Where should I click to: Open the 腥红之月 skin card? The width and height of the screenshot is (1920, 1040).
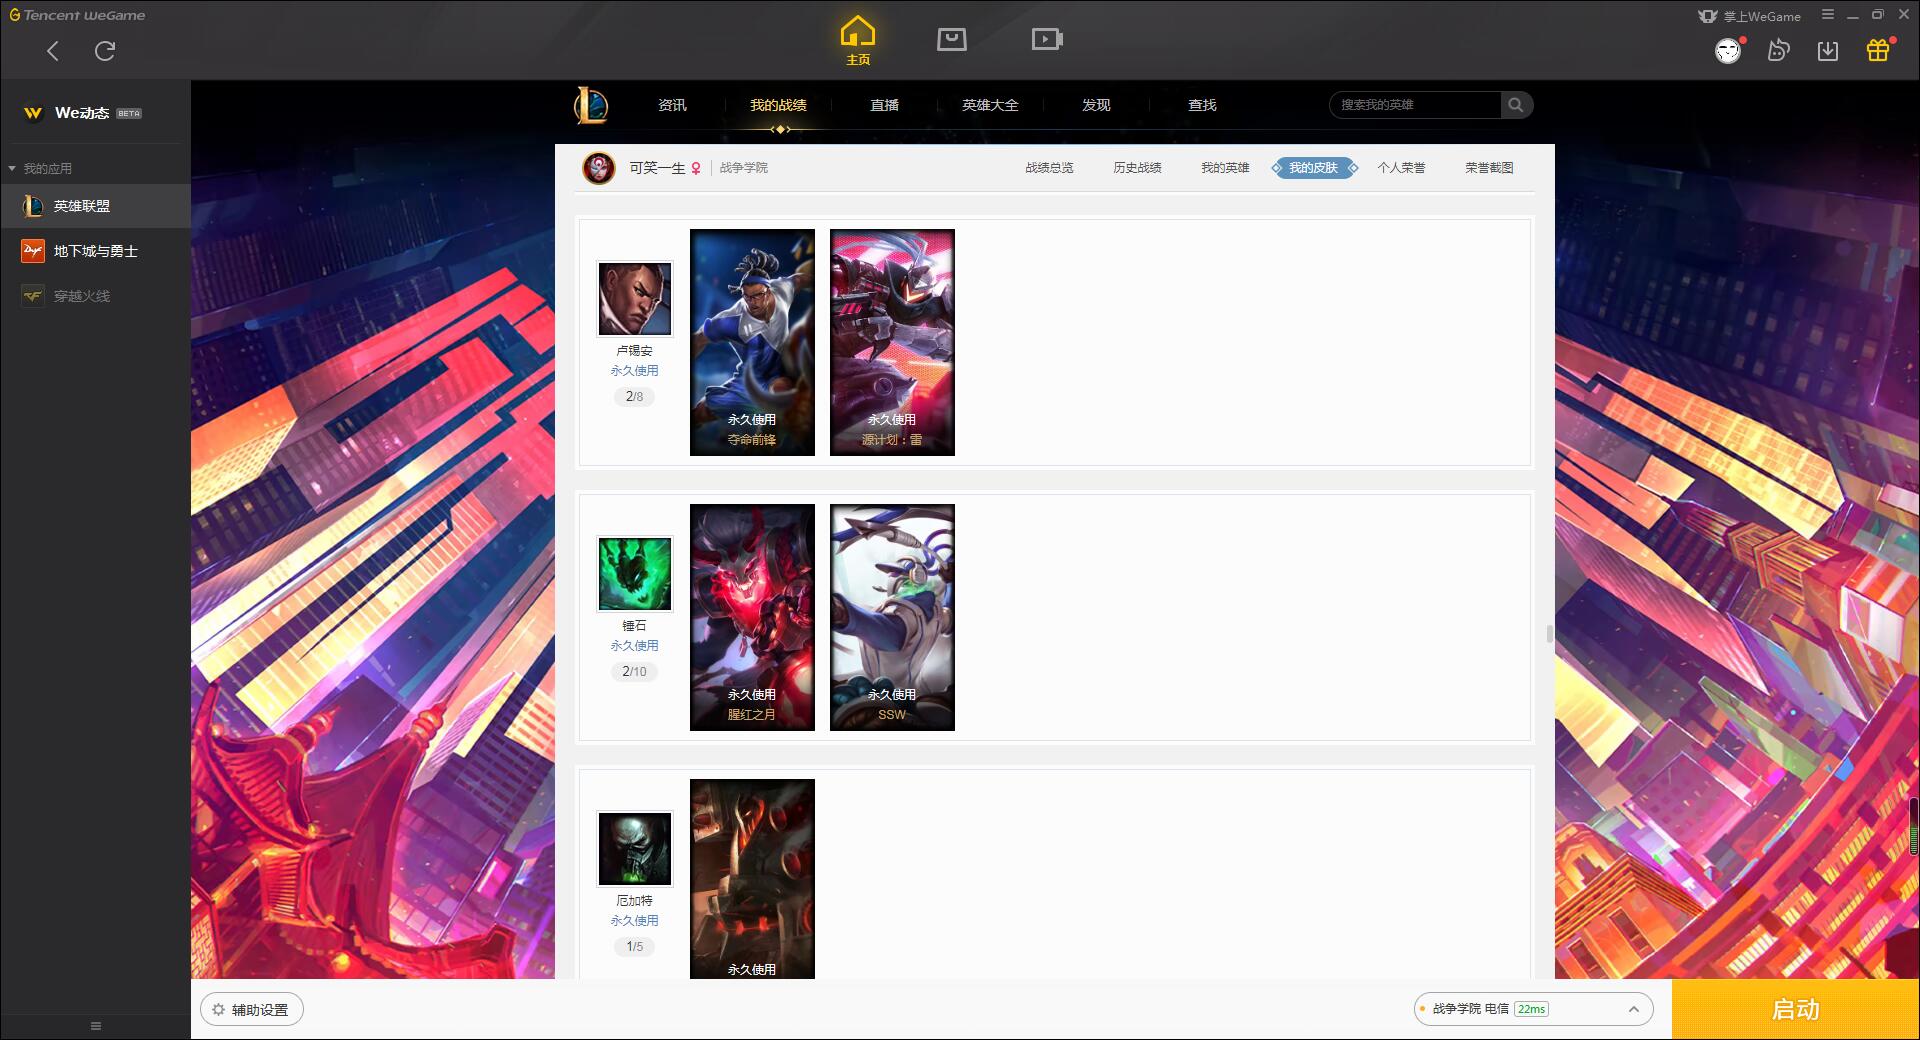coord(752,617)
